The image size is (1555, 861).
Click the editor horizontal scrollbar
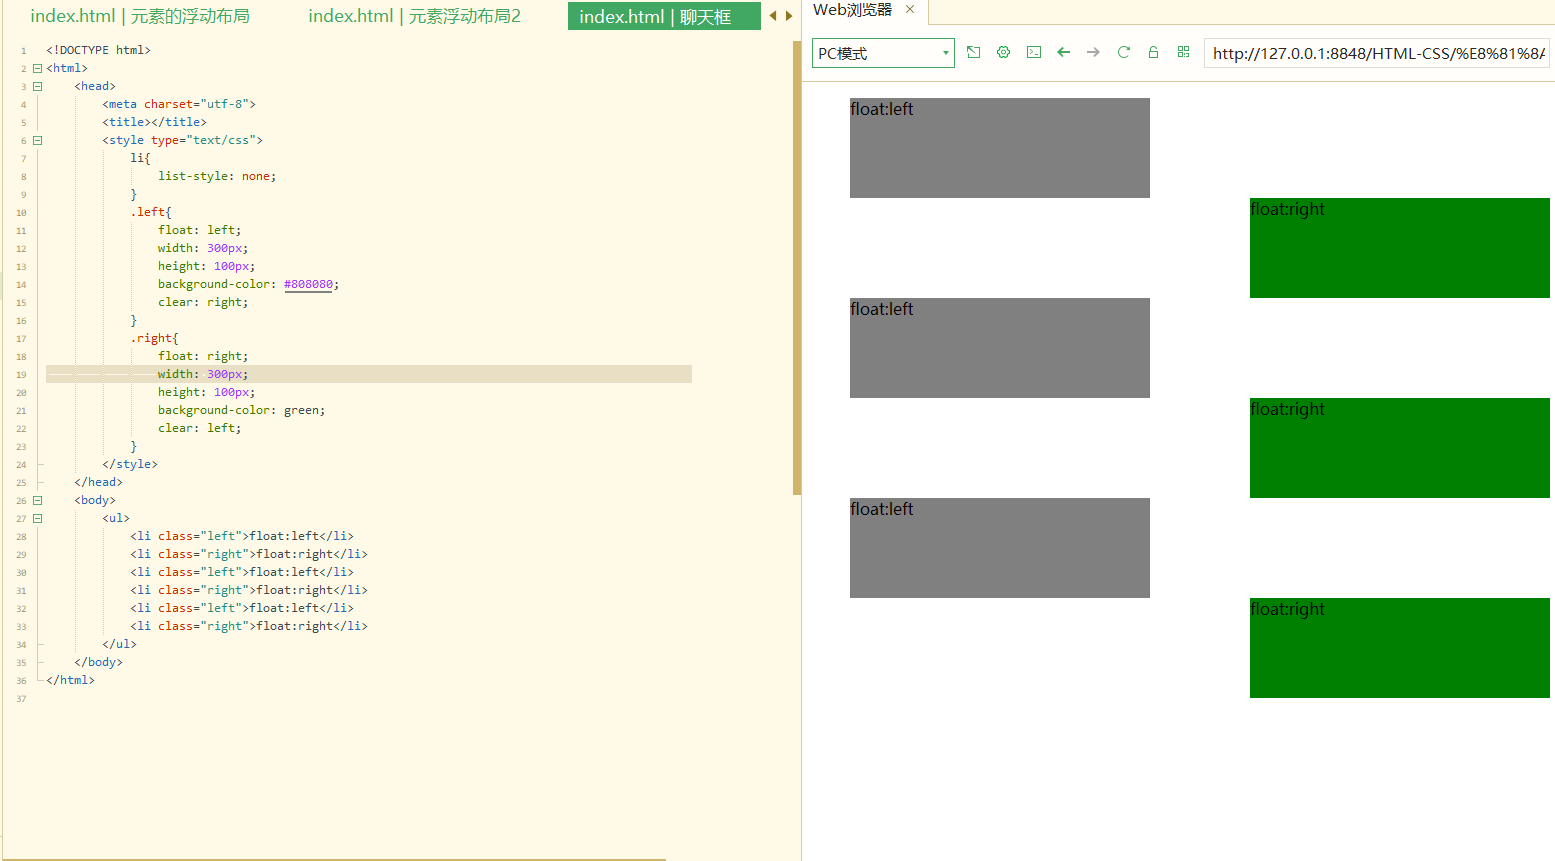(335, 858)
